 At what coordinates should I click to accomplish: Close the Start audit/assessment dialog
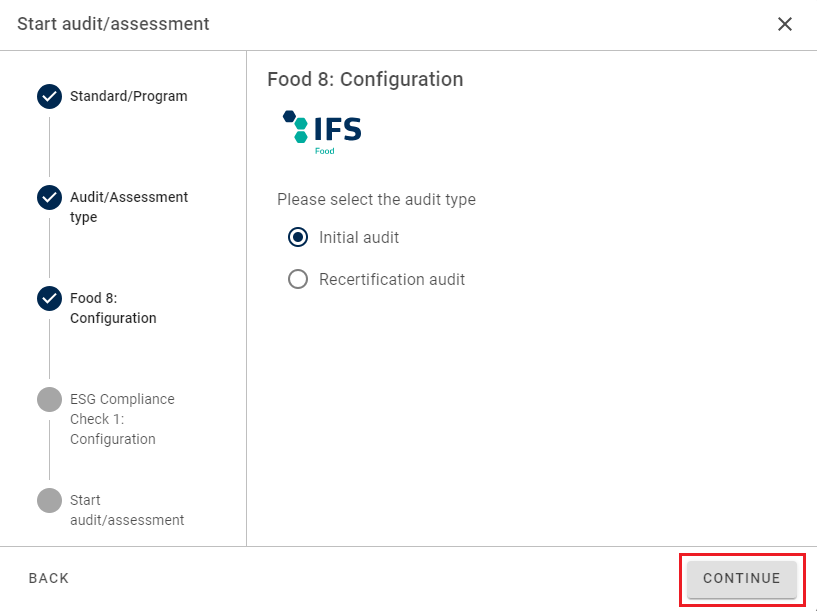(785, 24)
